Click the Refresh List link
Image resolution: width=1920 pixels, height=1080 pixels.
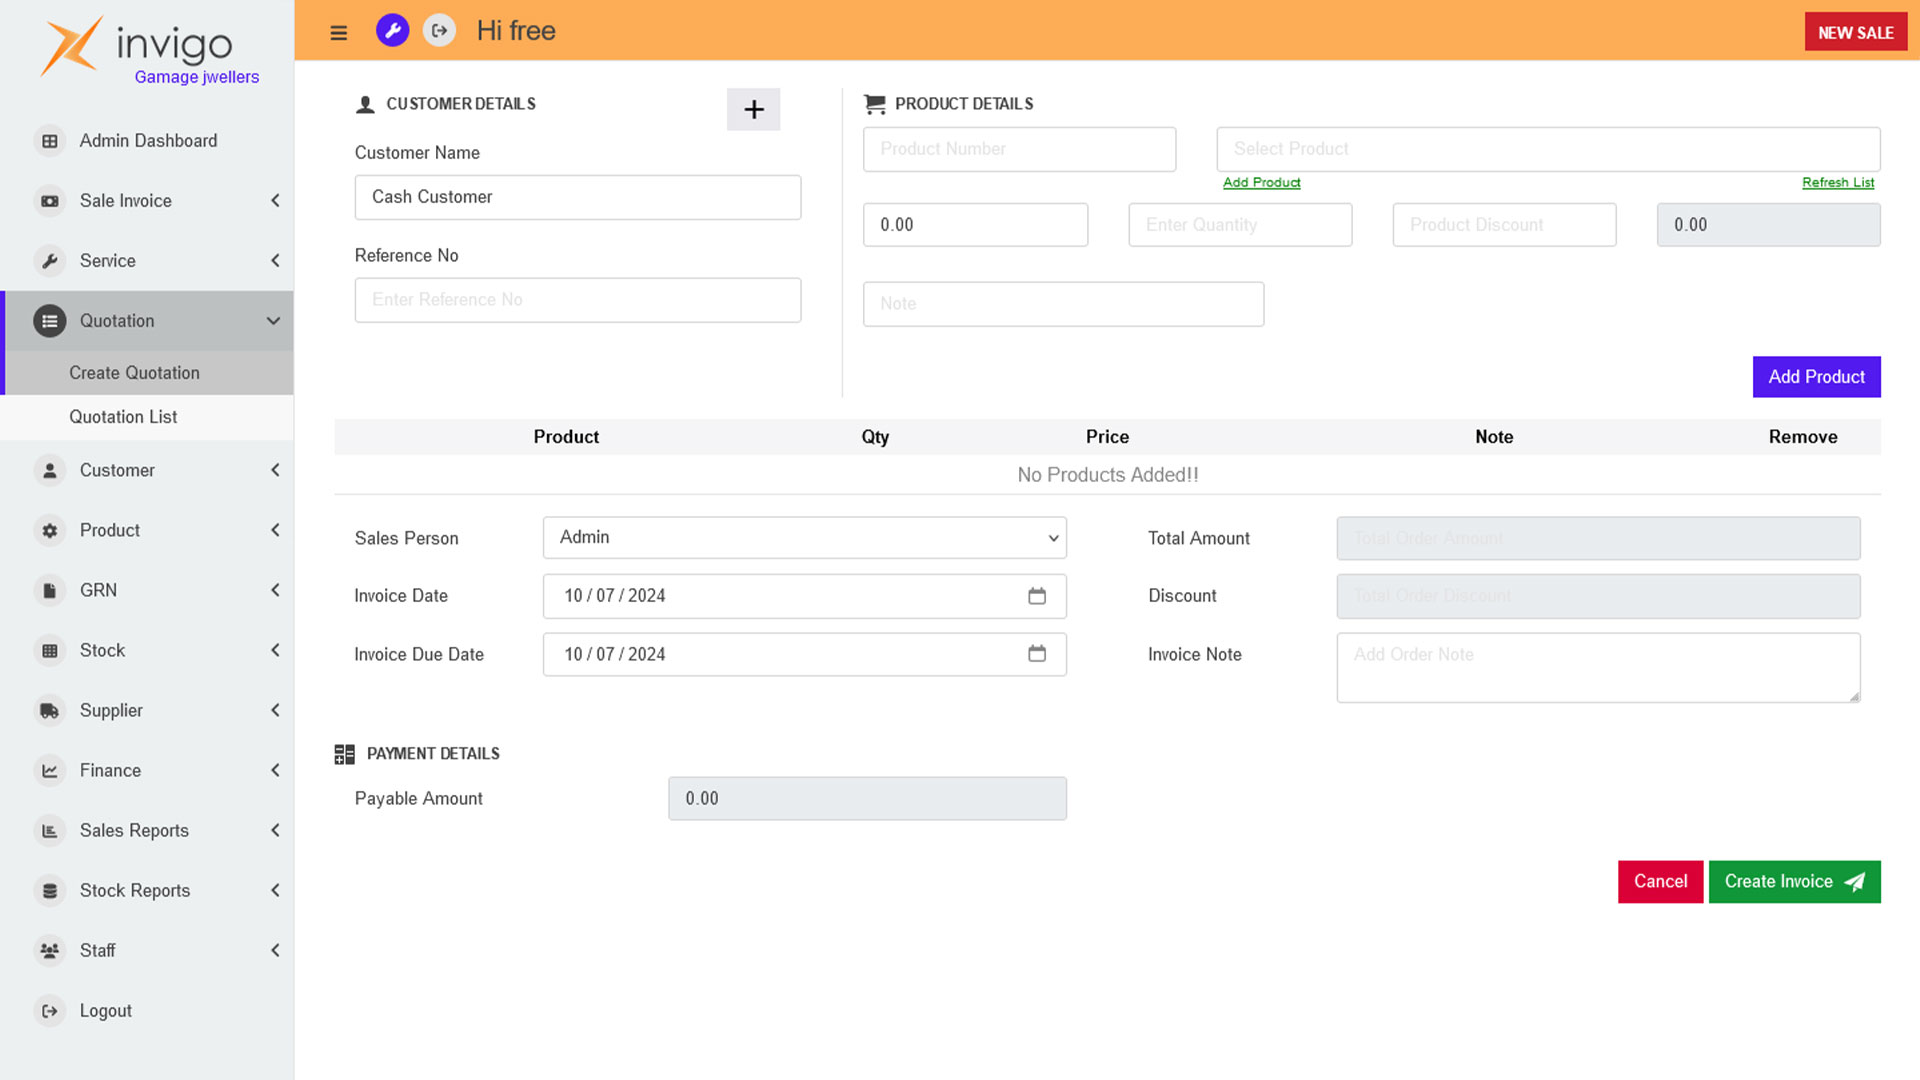pos(1838,183)
